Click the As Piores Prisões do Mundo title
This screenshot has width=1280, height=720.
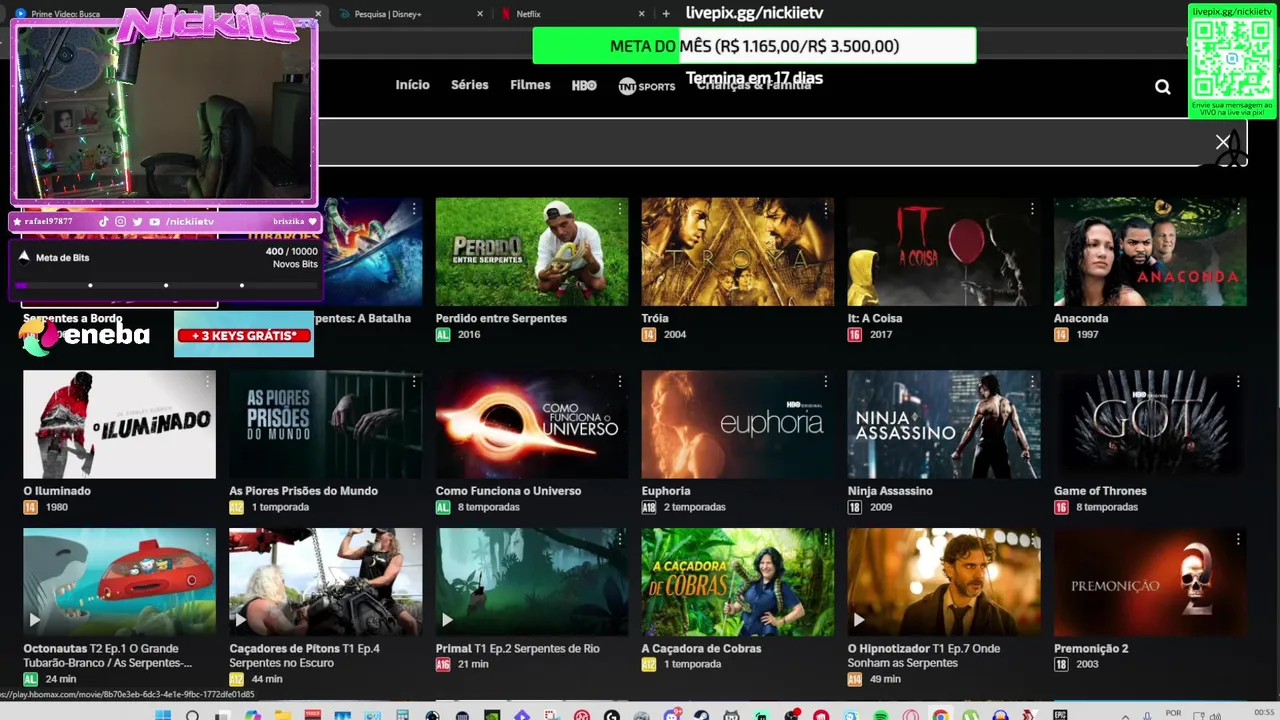303,491
